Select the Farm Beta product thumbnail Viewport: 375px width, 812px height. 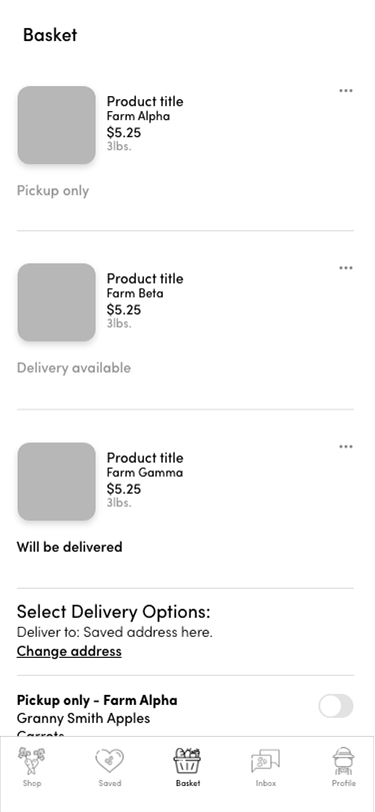coord(56,302)
